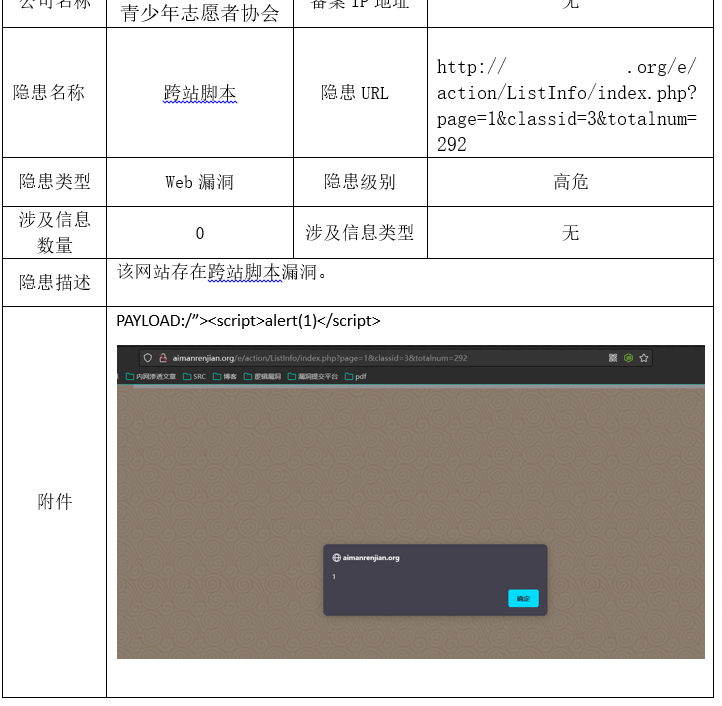The width and height of the screenshot is (722, 706).
Task: Click the Web 漏洞 cell
Action: coord(200,182)
